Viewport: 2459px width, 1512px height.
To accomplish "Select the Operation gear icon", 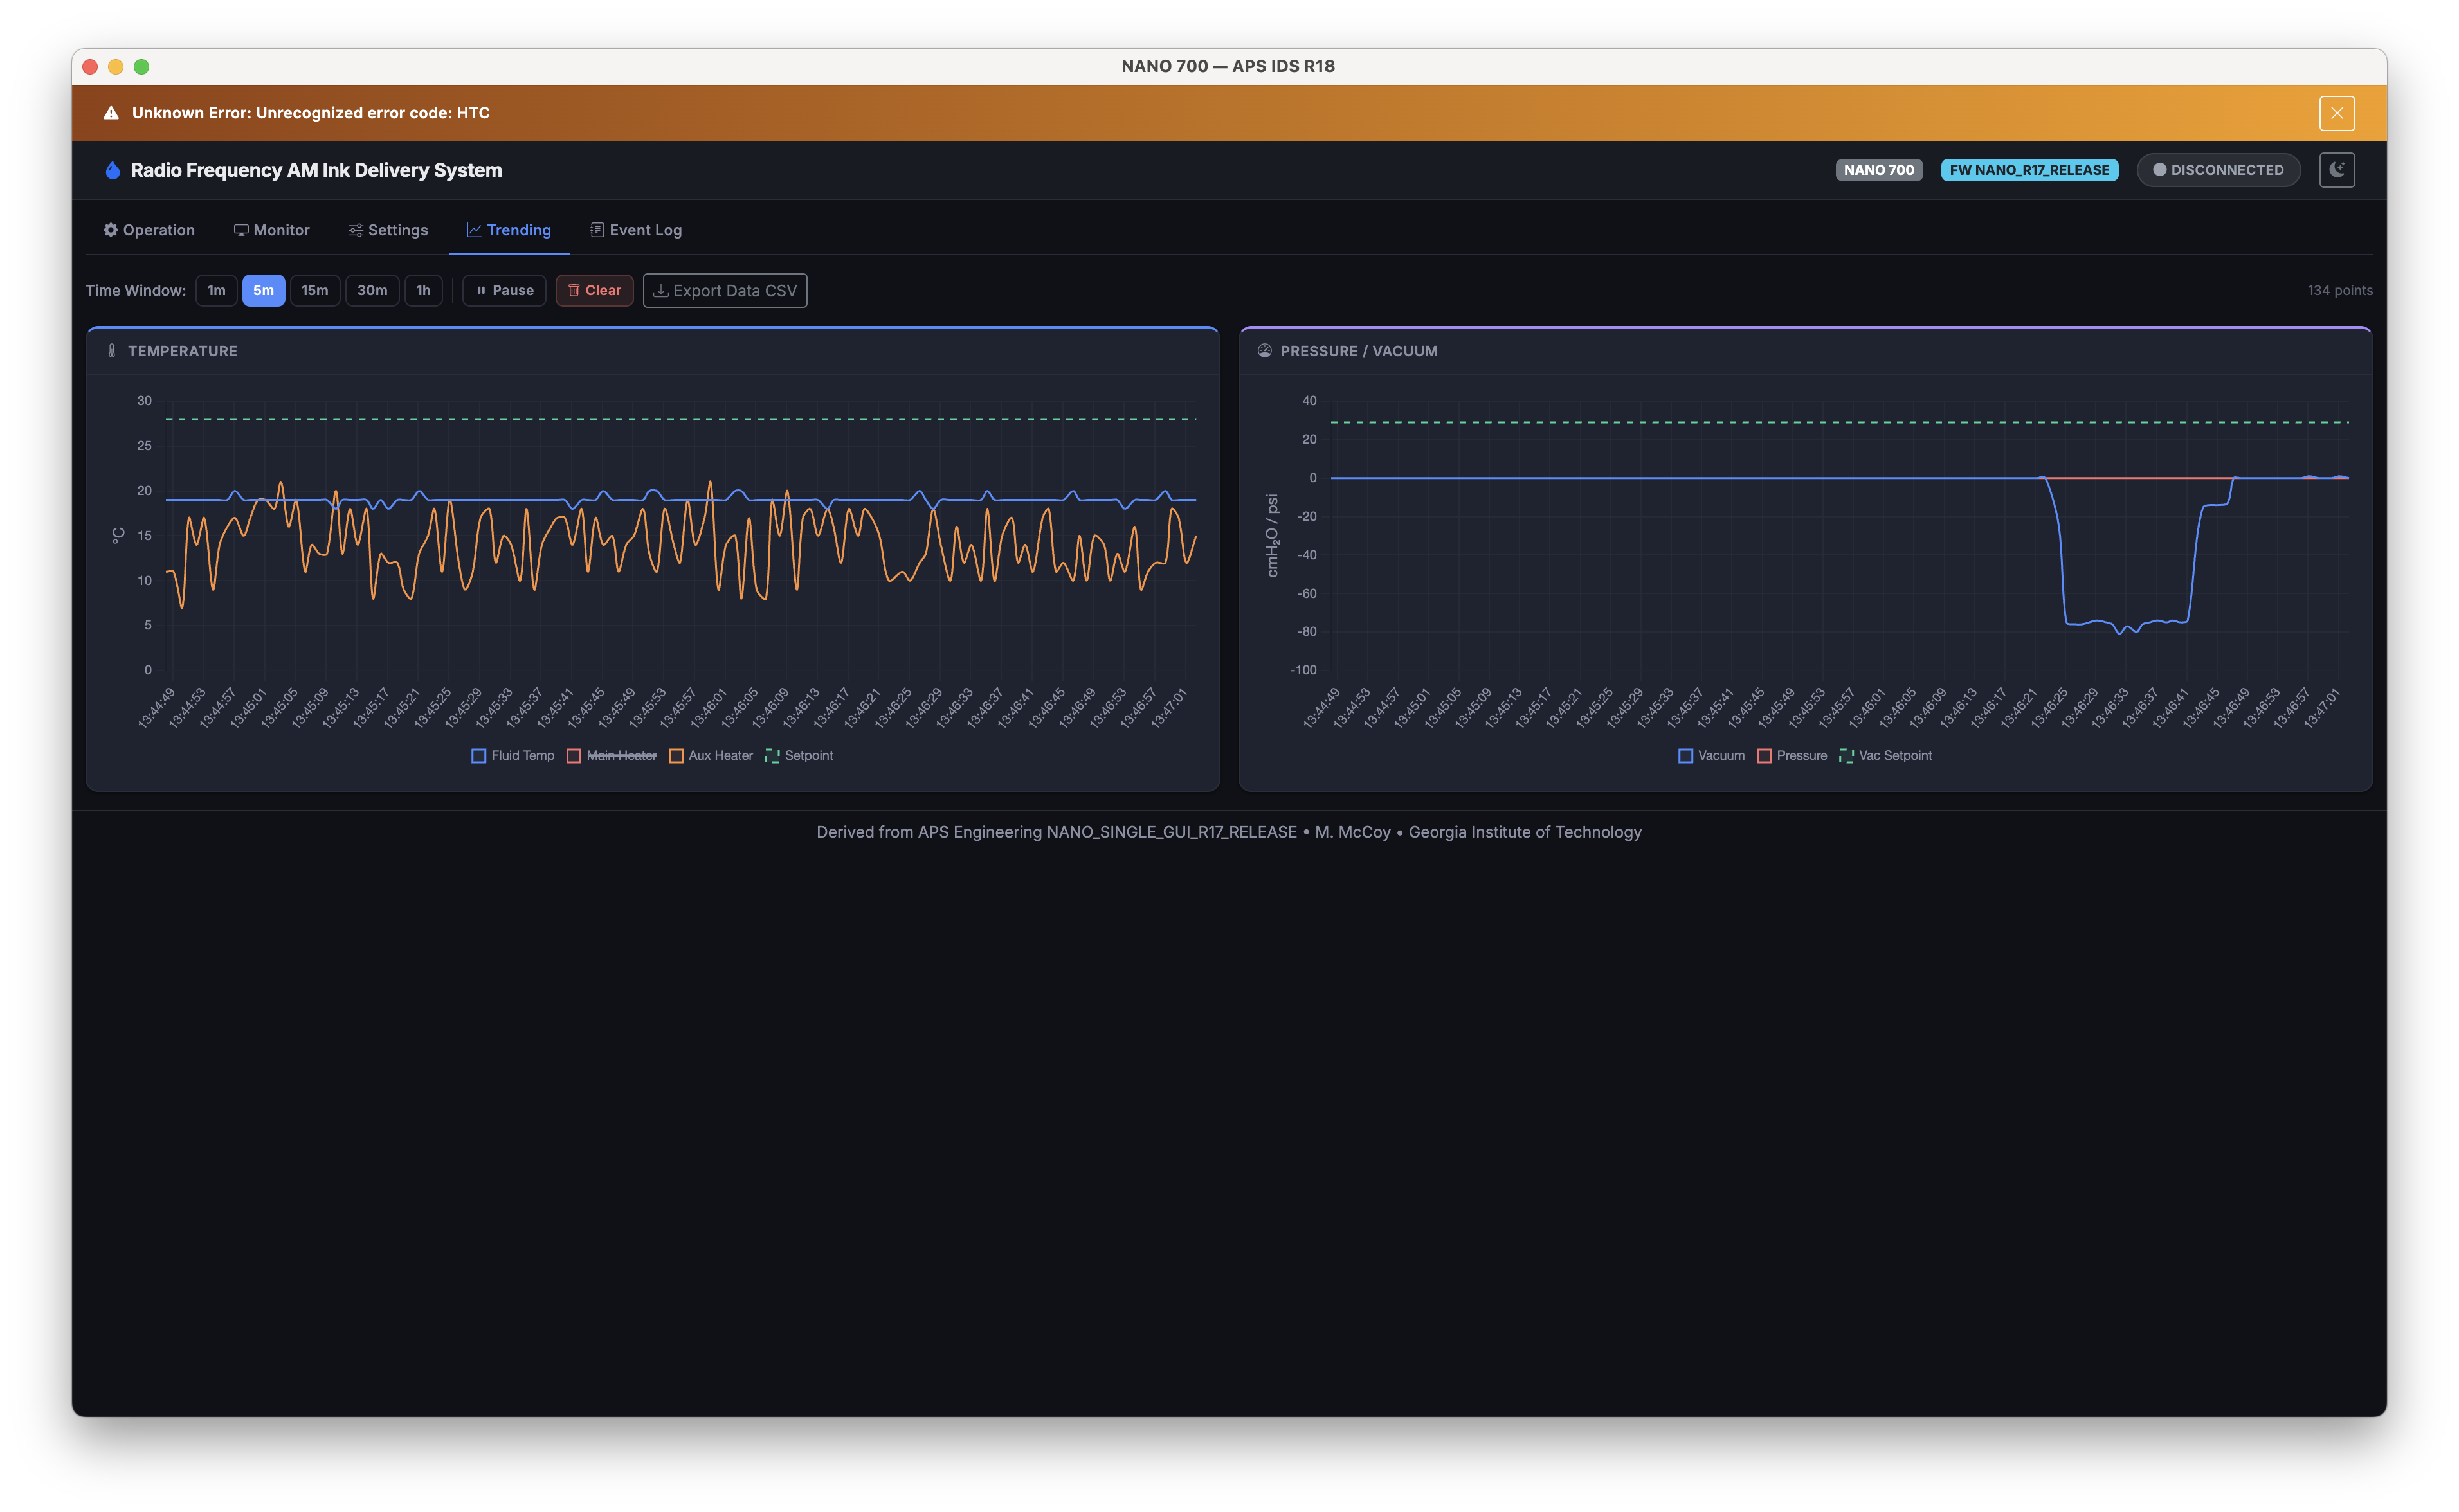I will (110, 229).
